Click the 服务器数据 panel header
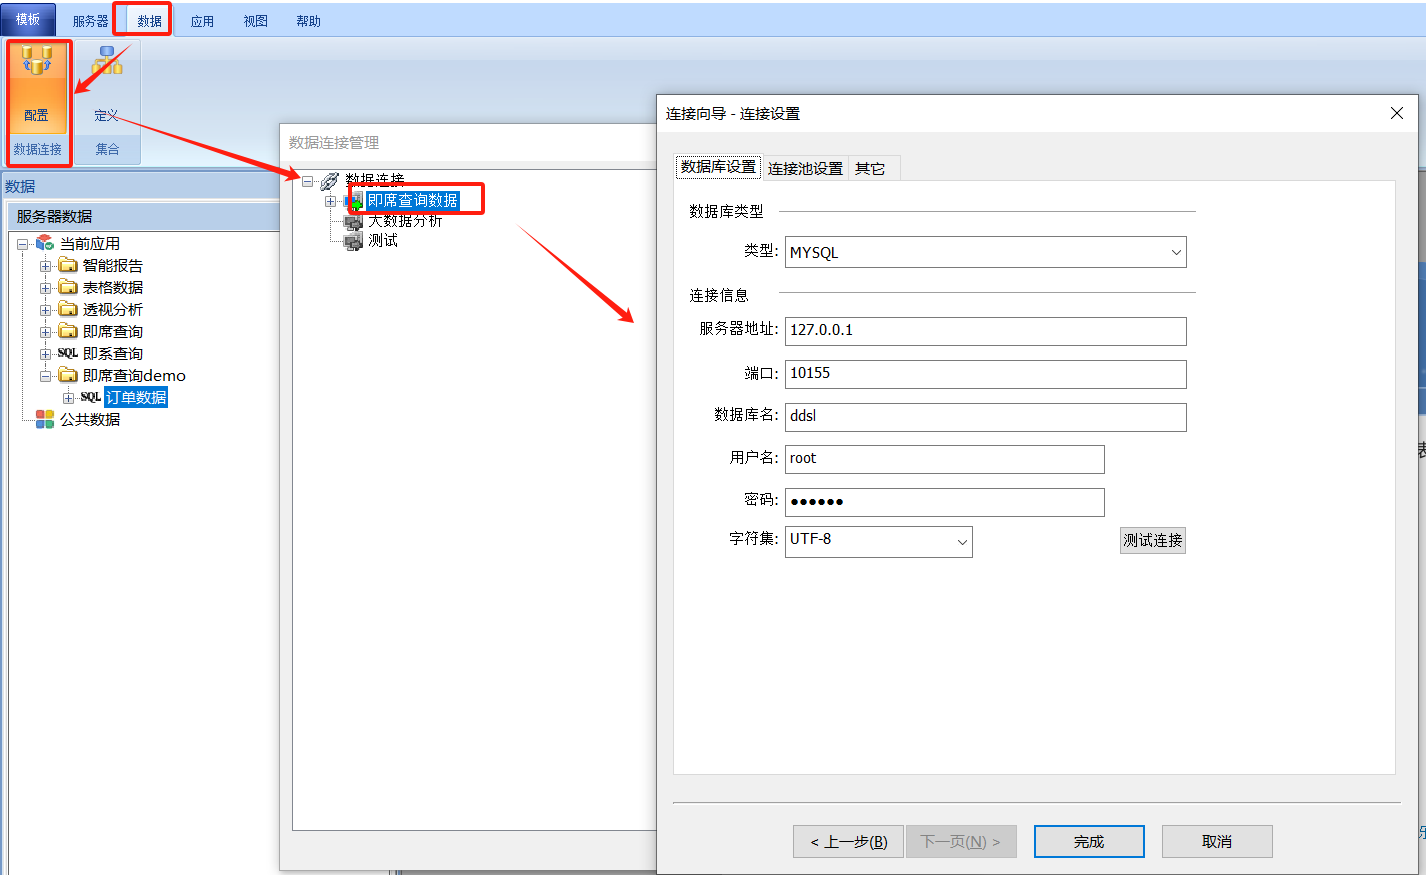The height and width of the screenshot is (875, 1426). pyautogui.click(x=143, y=216)
